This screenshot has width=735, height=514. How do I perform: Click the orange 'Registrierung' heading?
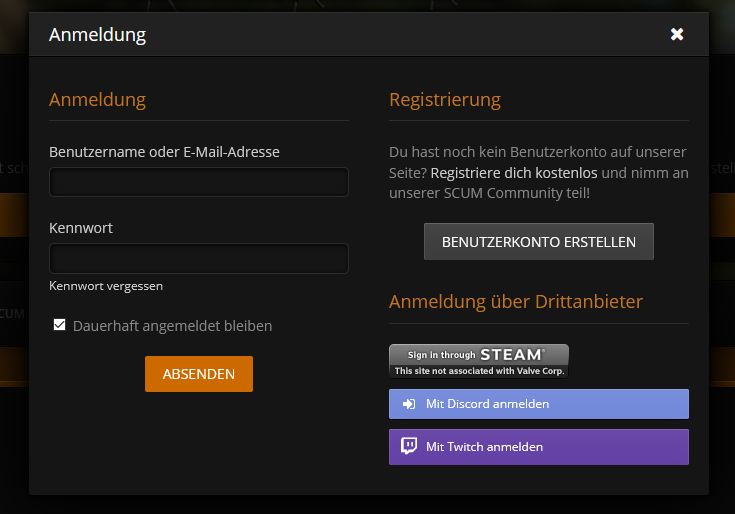click(445, 100)
